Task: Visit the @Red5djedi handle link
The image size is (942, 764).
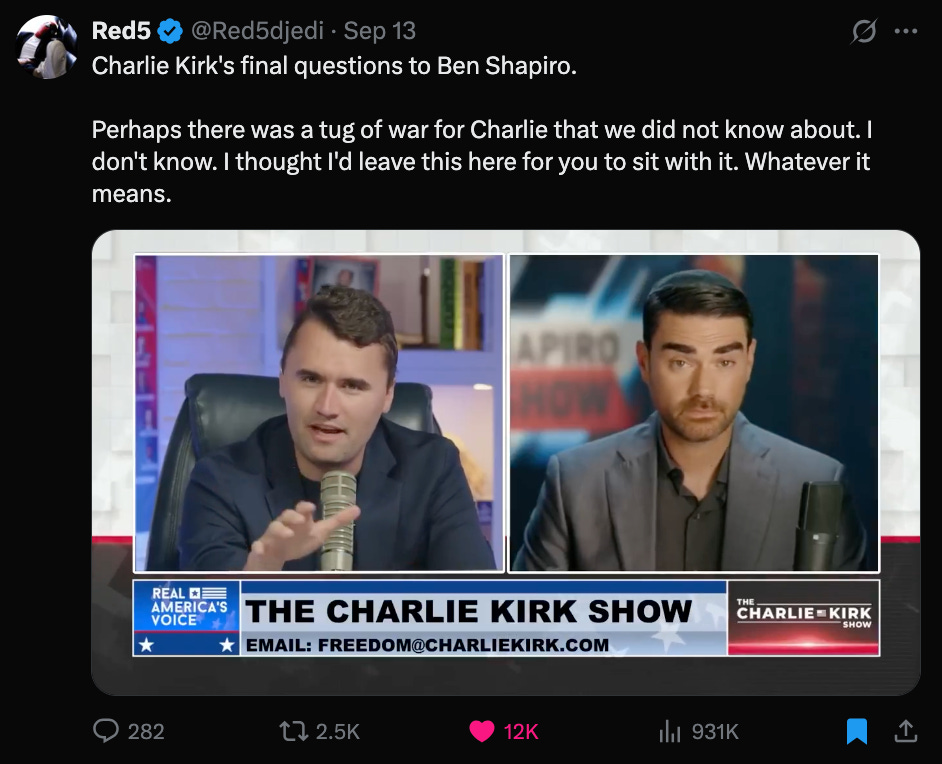Action: pyautogui.click(x=257, y=31)
